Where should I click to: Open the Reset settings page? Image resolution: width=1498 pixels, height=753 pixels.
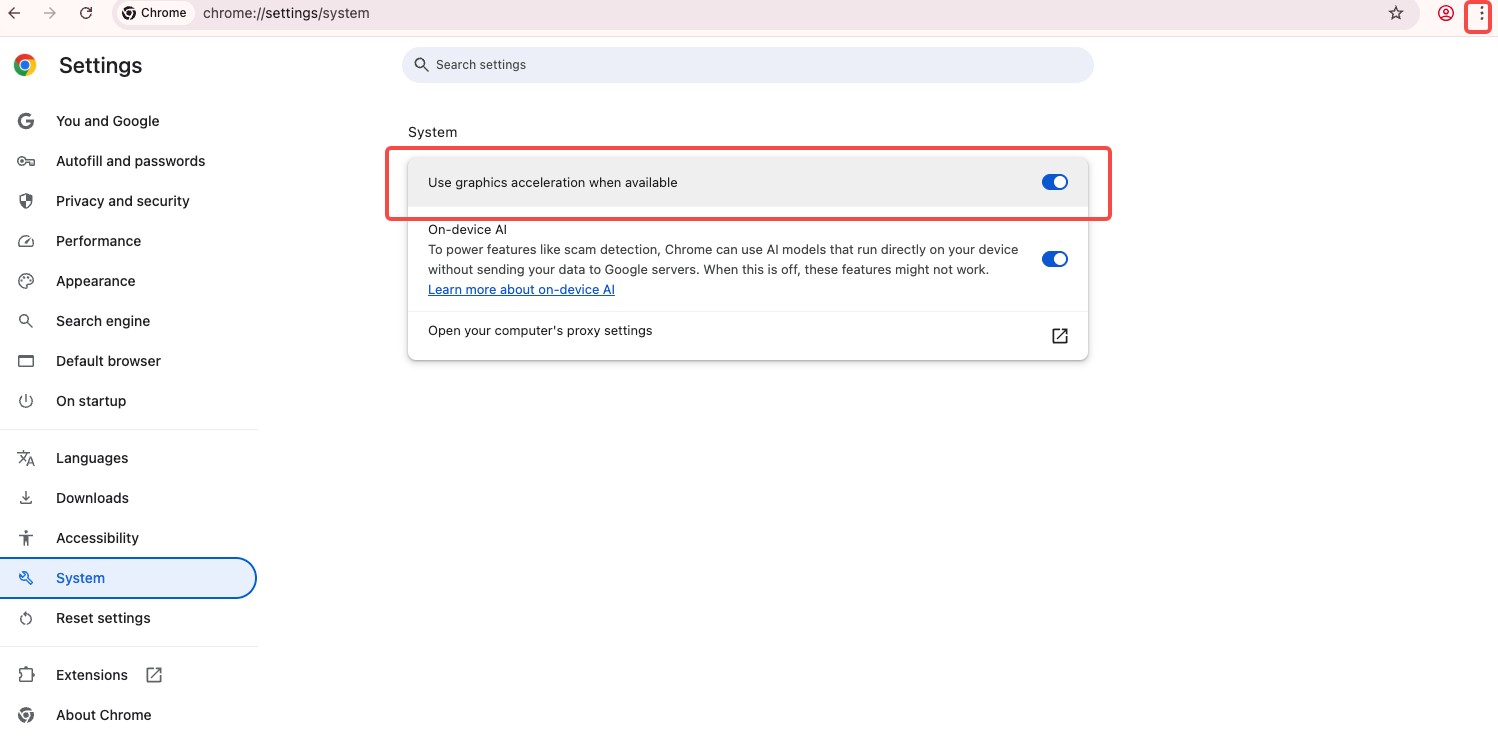point(103,618)
